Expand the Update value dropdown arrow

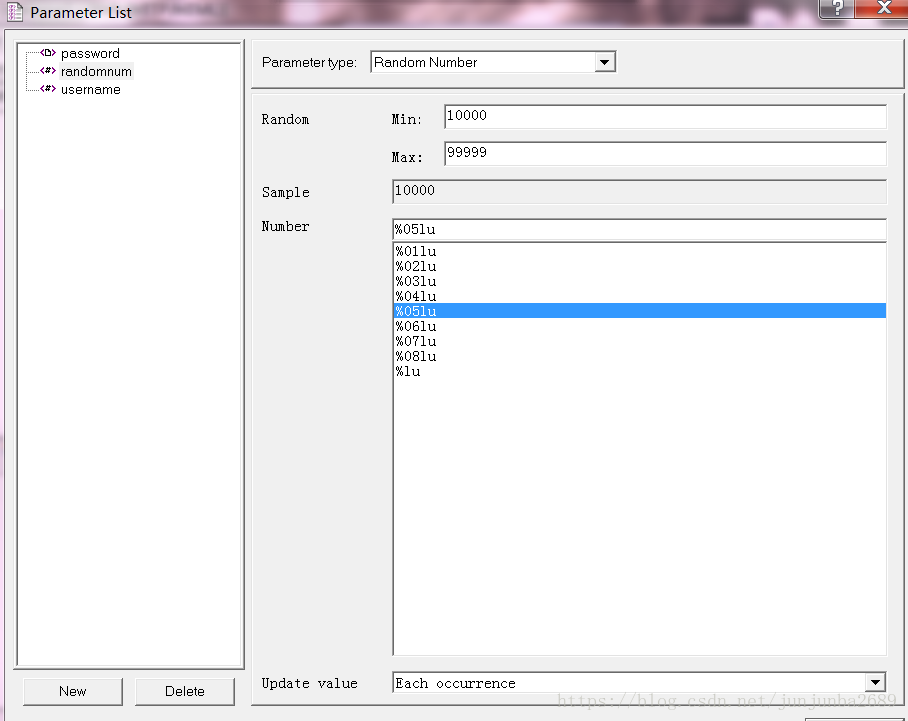click(875, 683)
